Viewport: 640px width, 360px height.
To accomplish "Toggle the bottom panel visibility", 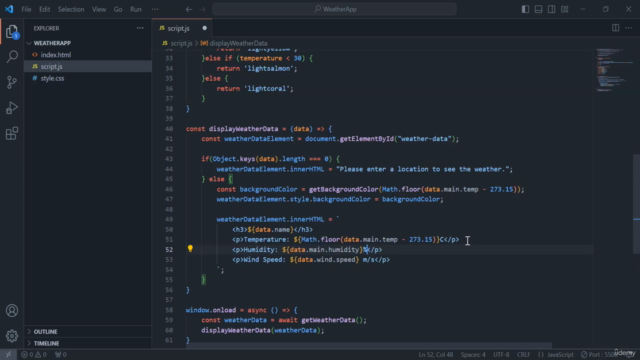I will tap(538, 9).
